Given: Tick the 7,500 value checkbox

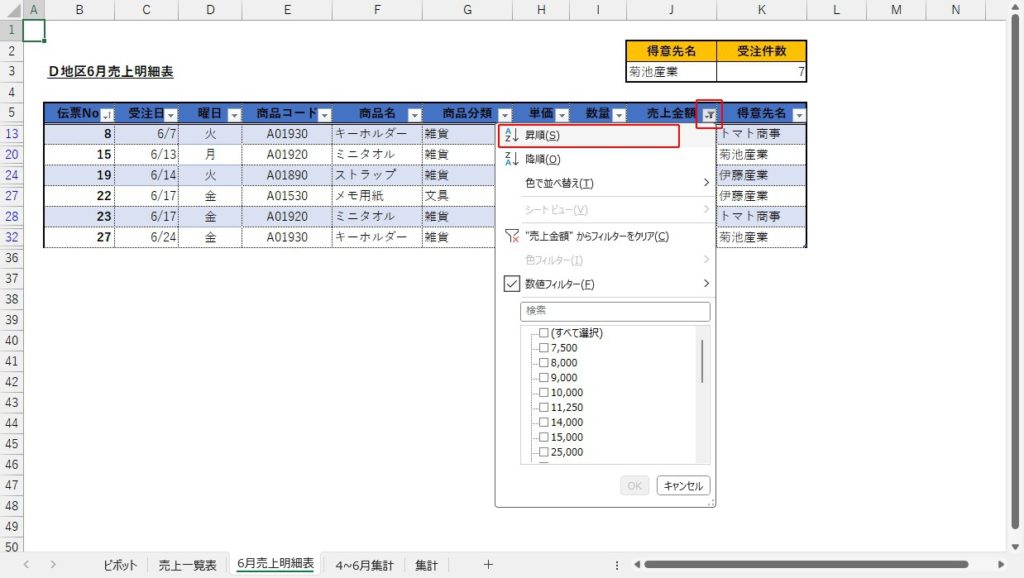Looking at the screenshot, I should tap(544, 348).
